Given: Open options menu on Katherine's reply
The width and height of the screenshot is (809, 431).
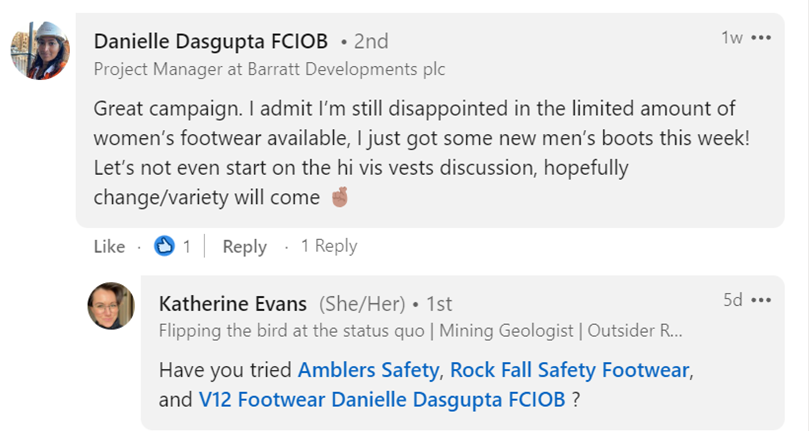Looking at the screenshot, I should 761,300.
